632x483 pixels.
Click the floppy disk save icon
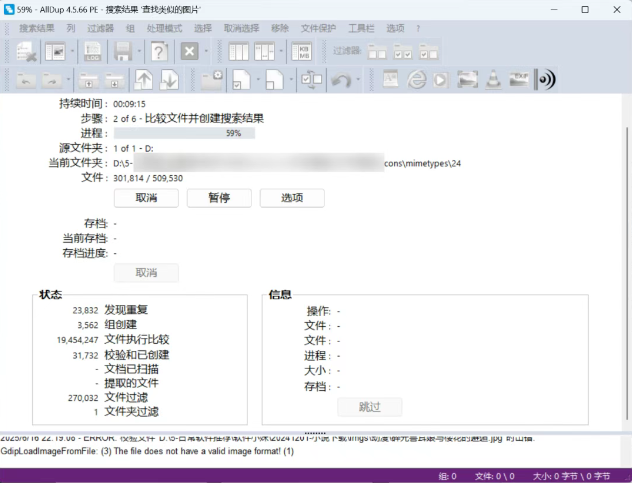click(124, 51)
